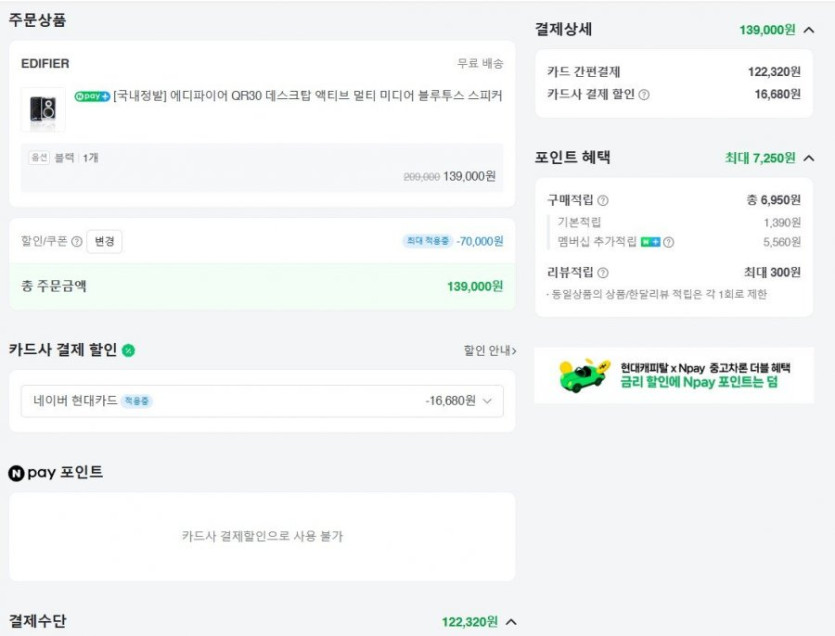This screenshot has height=636, width=835.
Task: Click the green check icon beside 카드사 결제 할인
Action: 129,350
